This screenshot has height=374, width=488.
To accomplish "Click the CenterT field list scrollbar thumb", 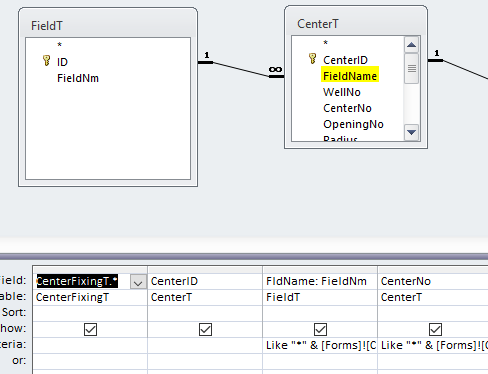I will [x=411, y=69].
